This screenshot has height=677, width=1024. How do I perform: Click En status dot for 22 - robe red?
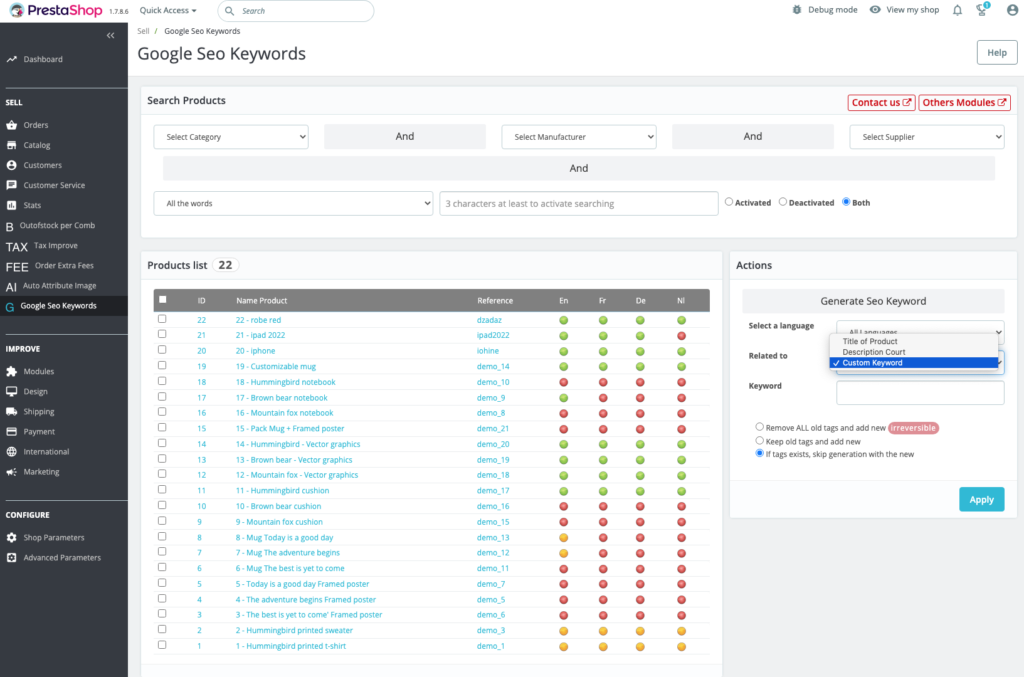tap(564, 320)
